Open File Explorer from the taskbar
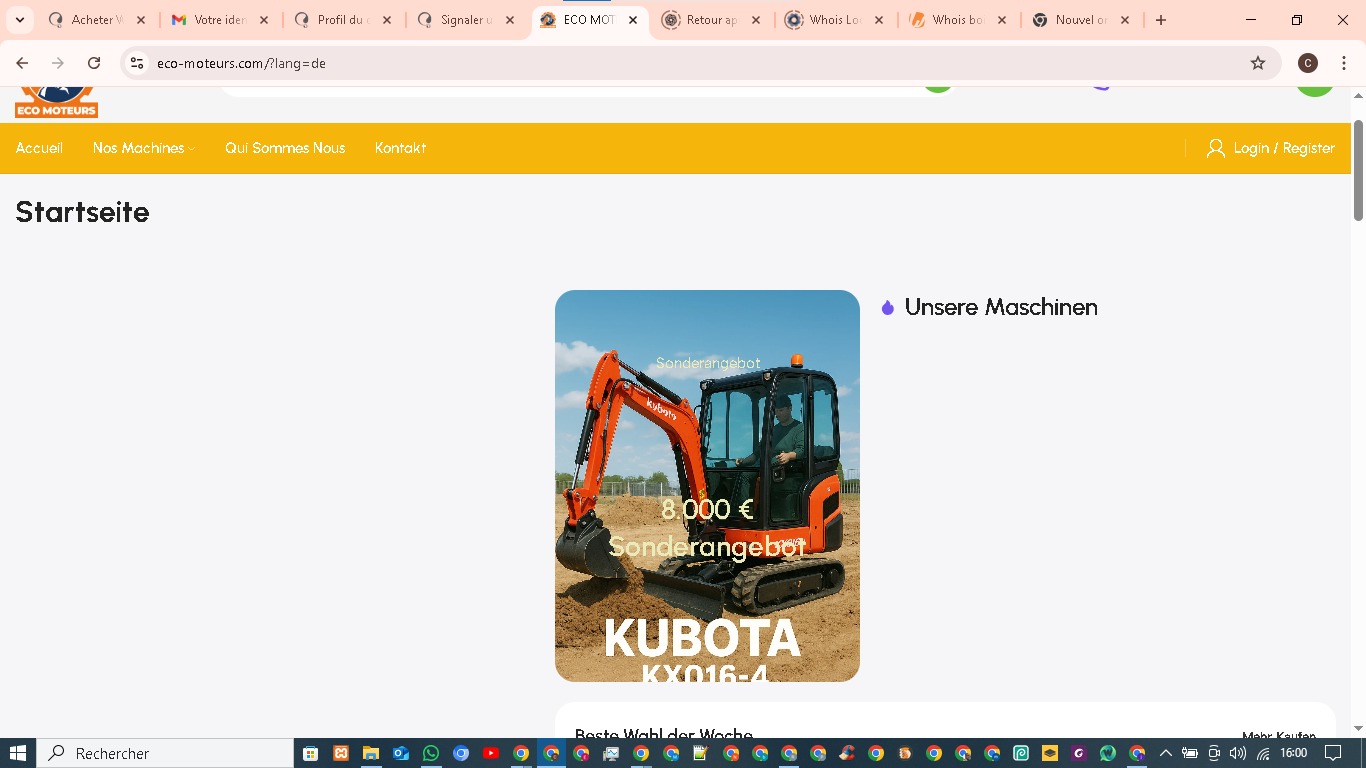 pyautogui.click(x=371, y=753)
